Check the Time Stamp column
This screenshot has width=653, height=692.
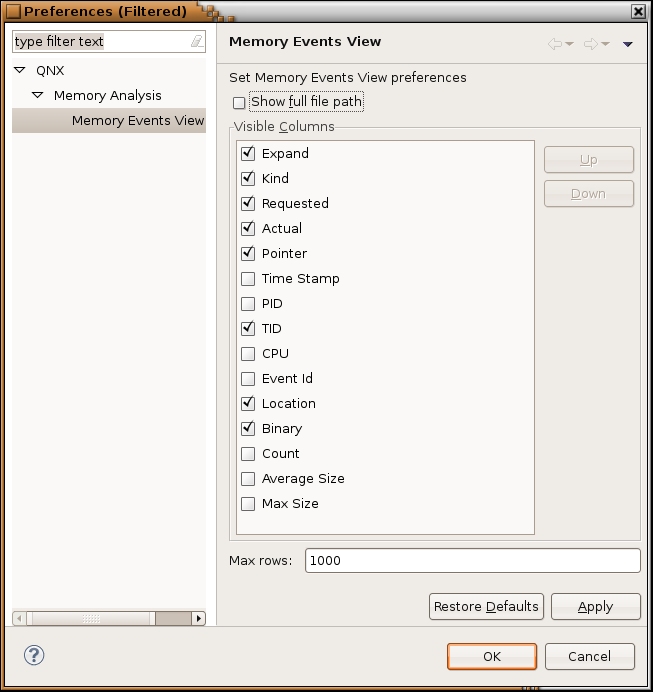[x=248, y=279]
